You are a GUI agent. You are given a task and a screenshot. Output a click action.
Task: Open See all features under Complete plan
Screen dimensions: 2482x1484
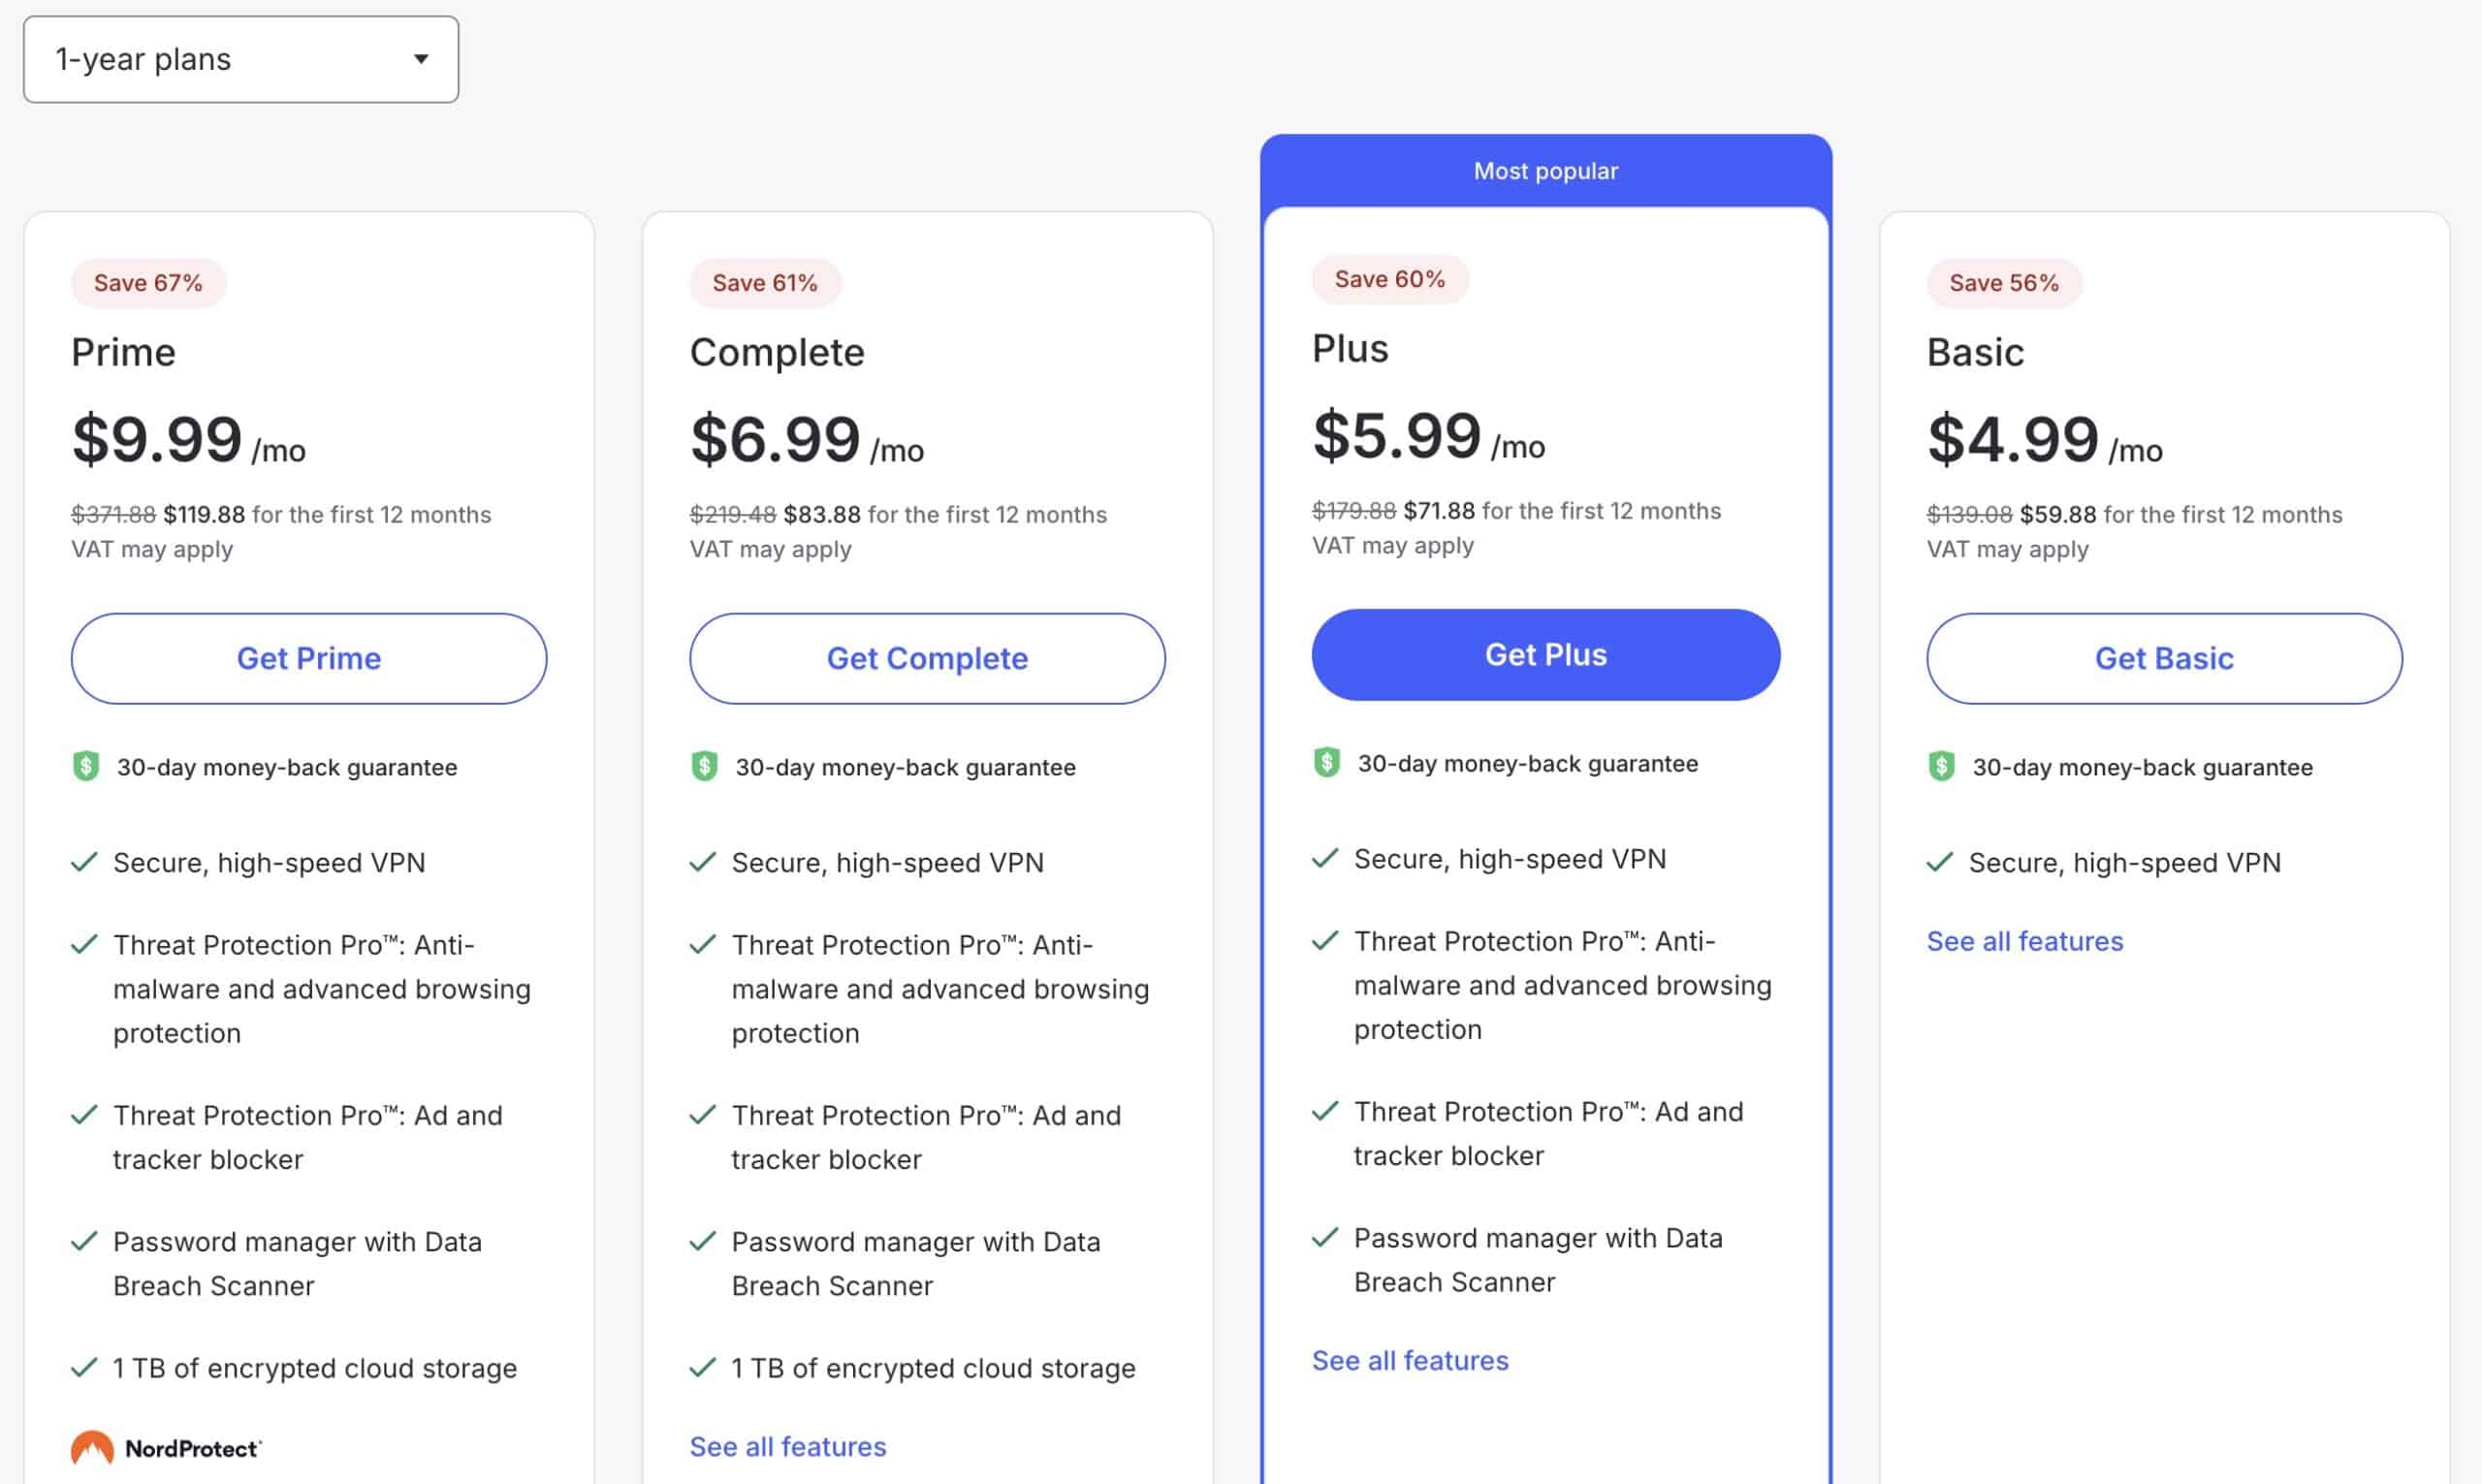coord(788,1446)
